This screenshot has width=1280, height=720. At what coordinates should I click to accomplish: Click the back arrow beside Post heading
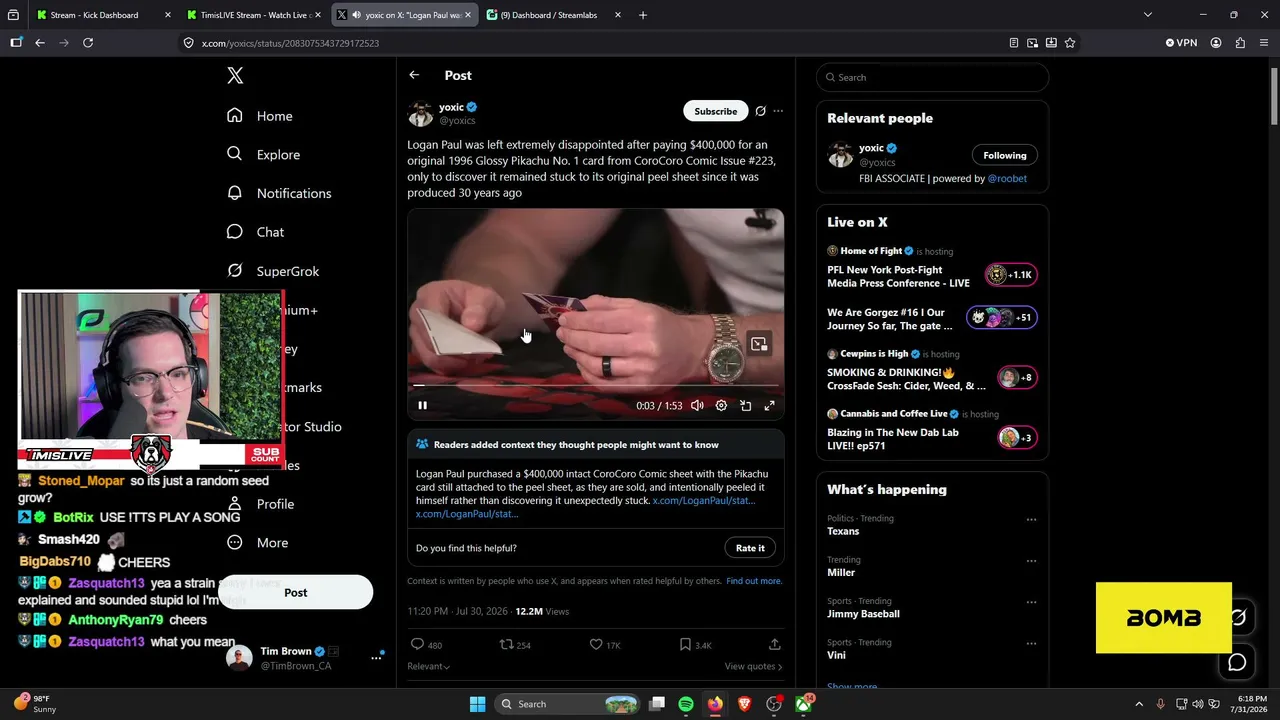coord(414,75)
